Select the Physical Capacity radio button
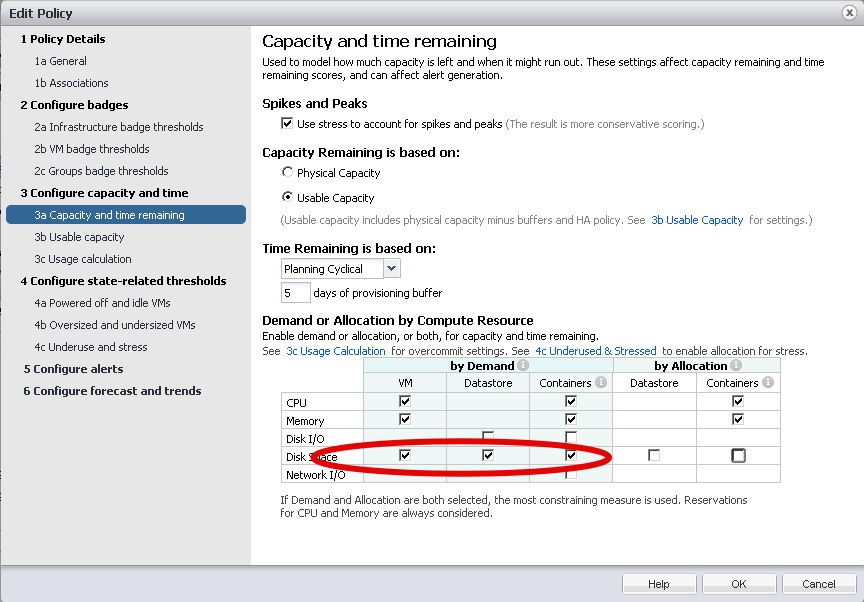The width and height of the screenshot is (864, 602). (288, 173)
